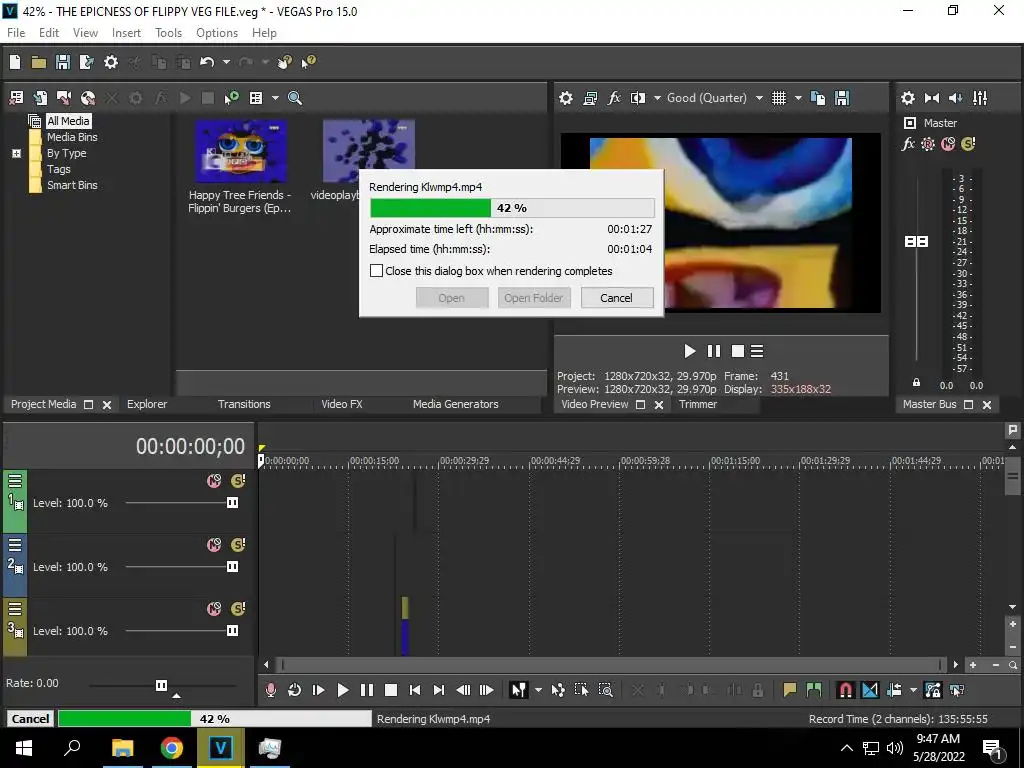This screenshot has height=768, width=1024.
Task: Click the Open button in render dialog
Action: (x=452, y=298)
